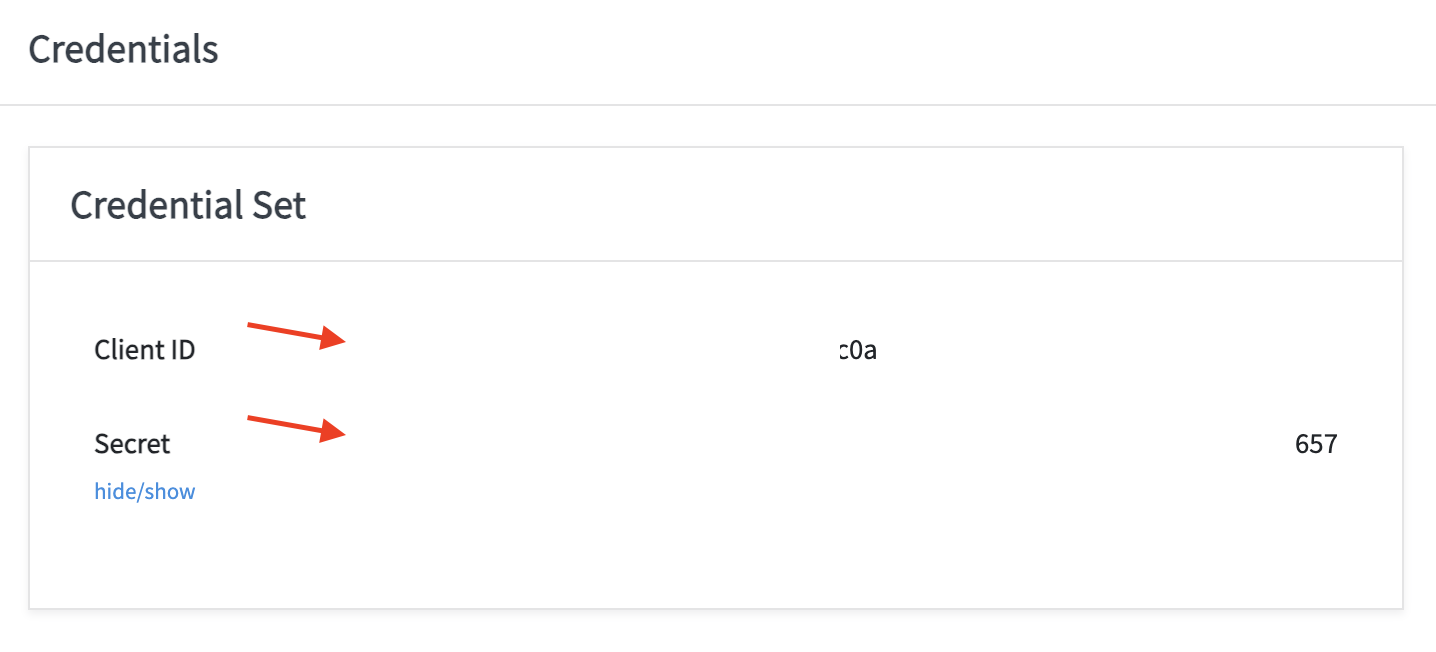
Task: Click the word 'Set' in the panel title
Action: [279, 205]
